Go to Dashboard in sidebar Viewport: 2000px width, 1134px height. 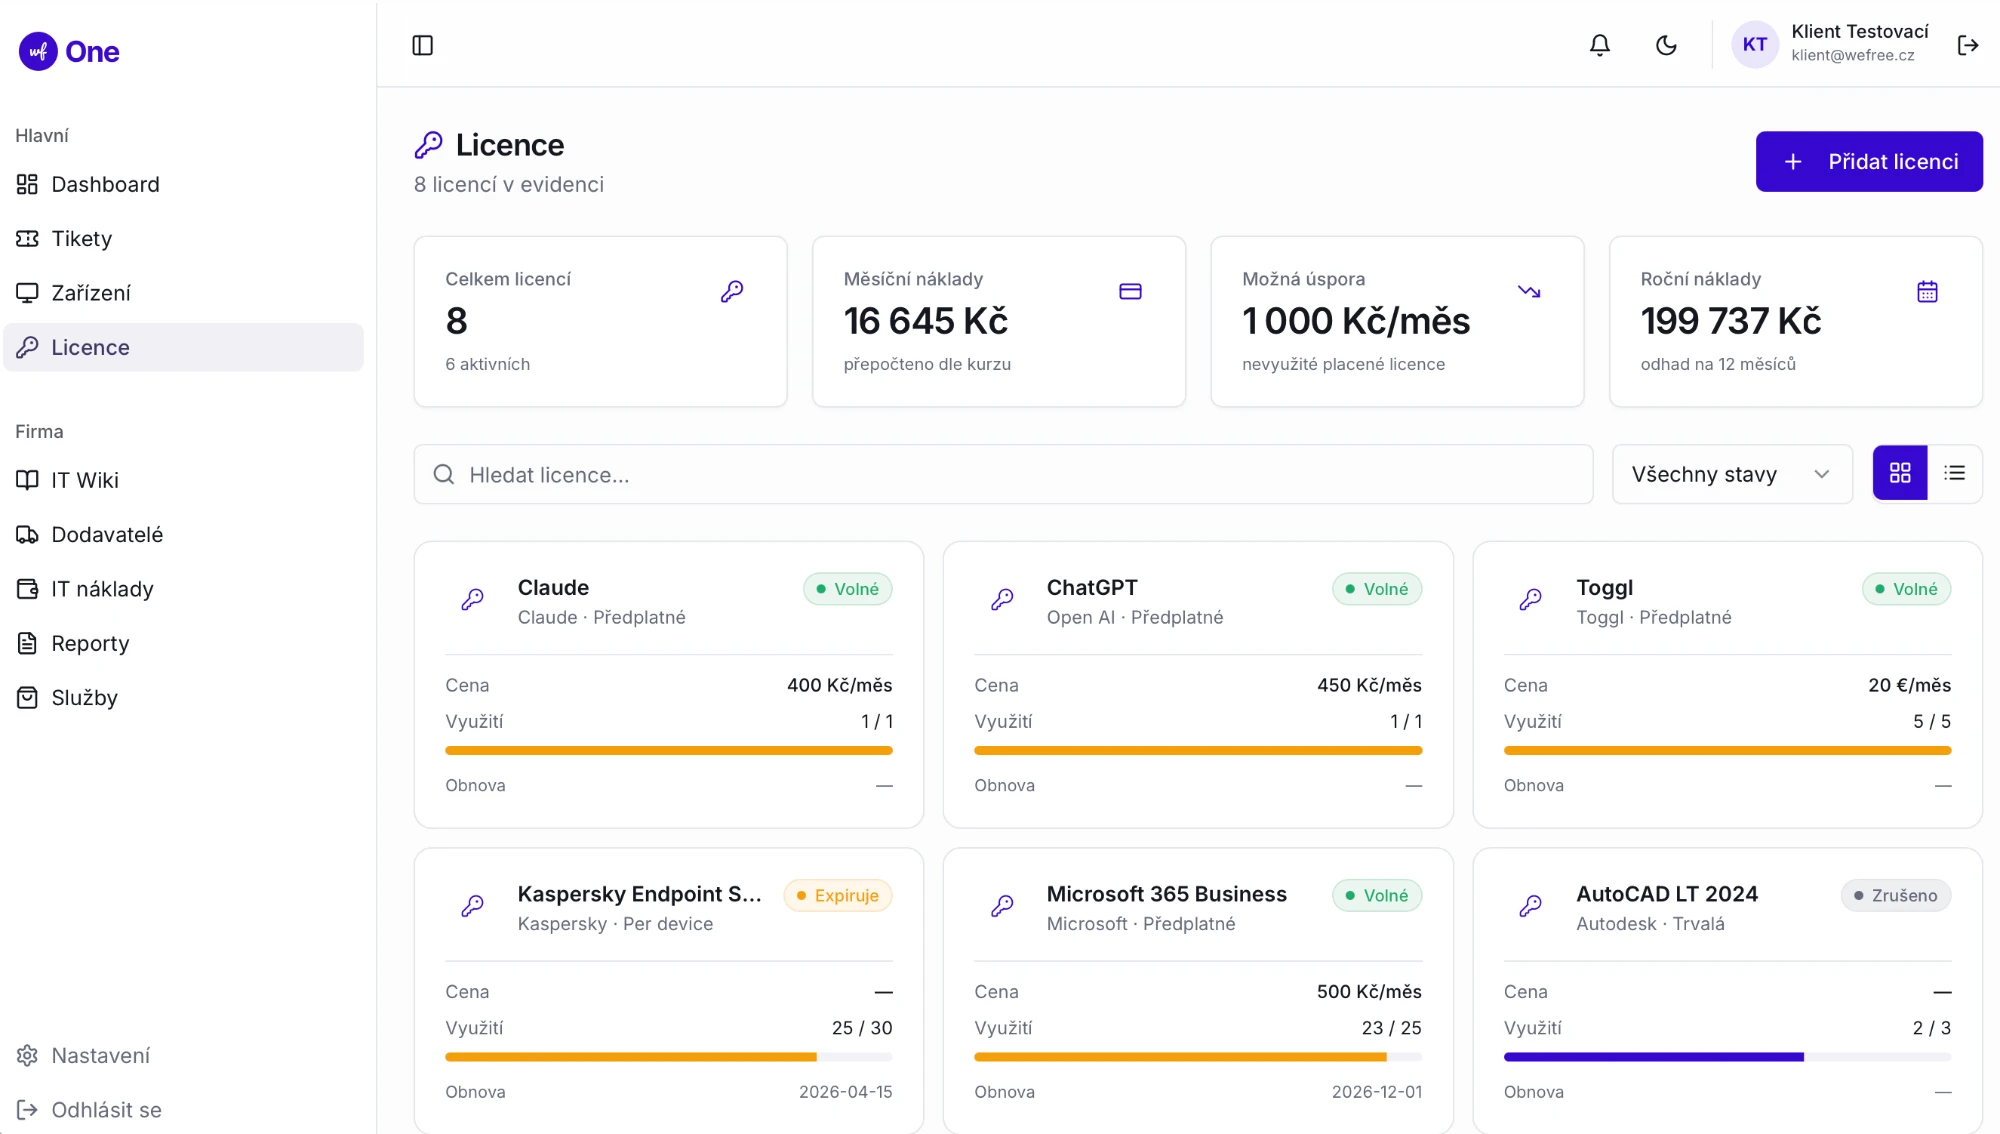pos(184,184)
